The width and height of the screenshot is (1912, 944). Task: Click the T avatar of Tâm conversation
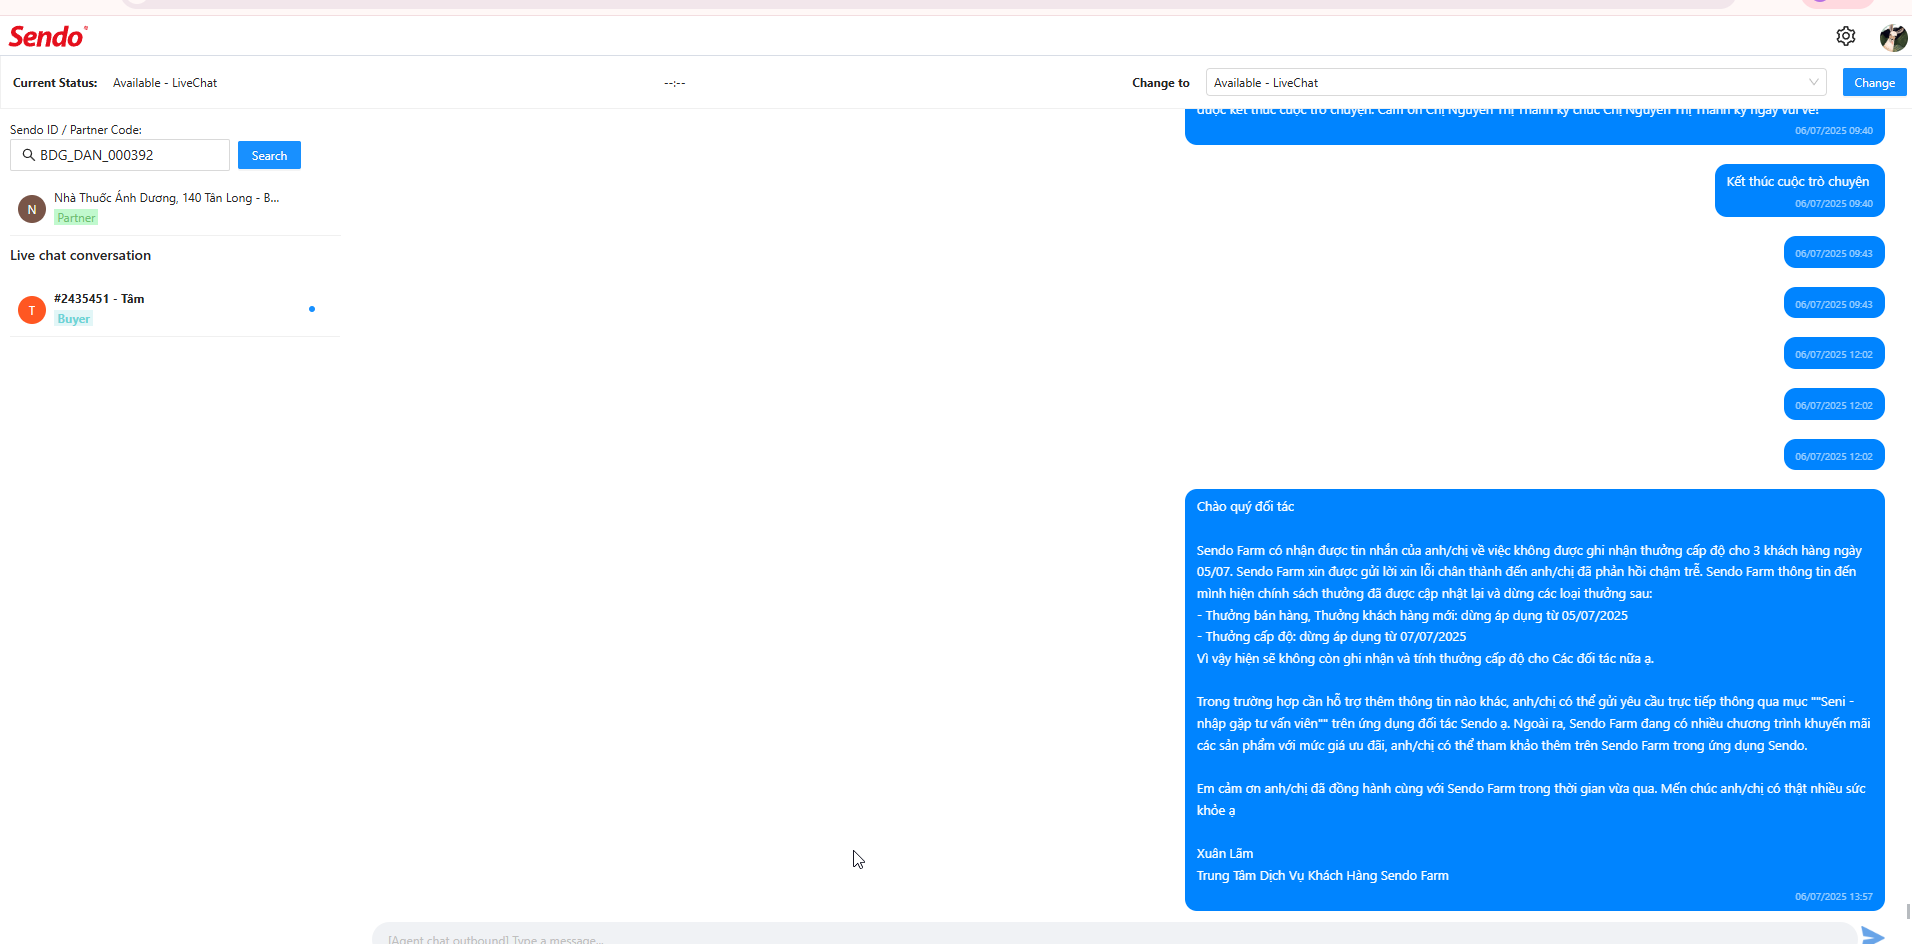(x=32, y=310)
